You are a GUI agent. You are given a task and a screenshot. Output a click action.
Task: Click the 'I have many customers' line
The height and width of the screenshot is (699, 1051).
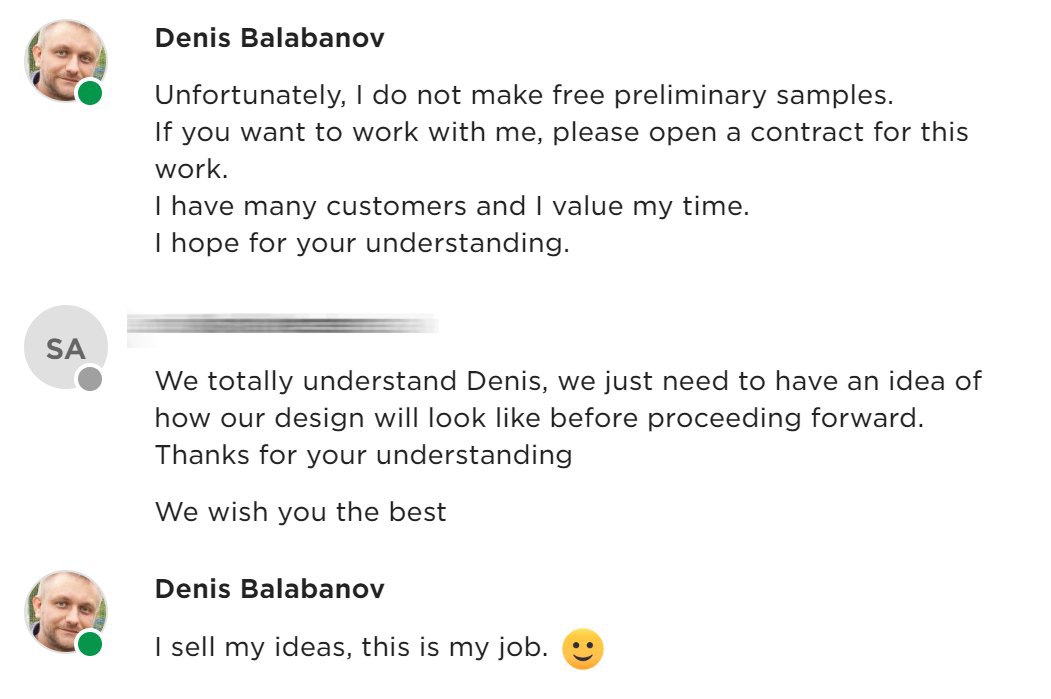(x=452, y=206)
